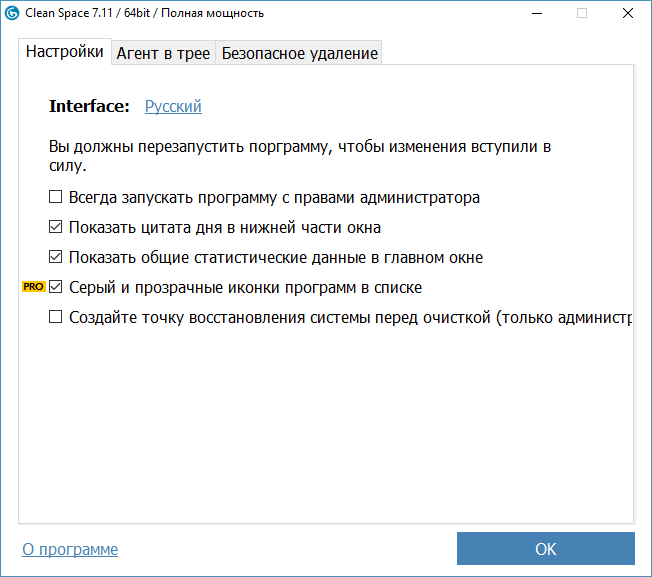Open the О программе link
The image size is (652, 577).
pos(70,549)
